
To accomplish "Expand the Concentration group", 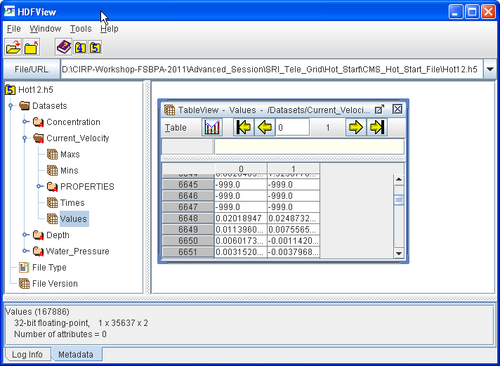I will tap(25, 122).
